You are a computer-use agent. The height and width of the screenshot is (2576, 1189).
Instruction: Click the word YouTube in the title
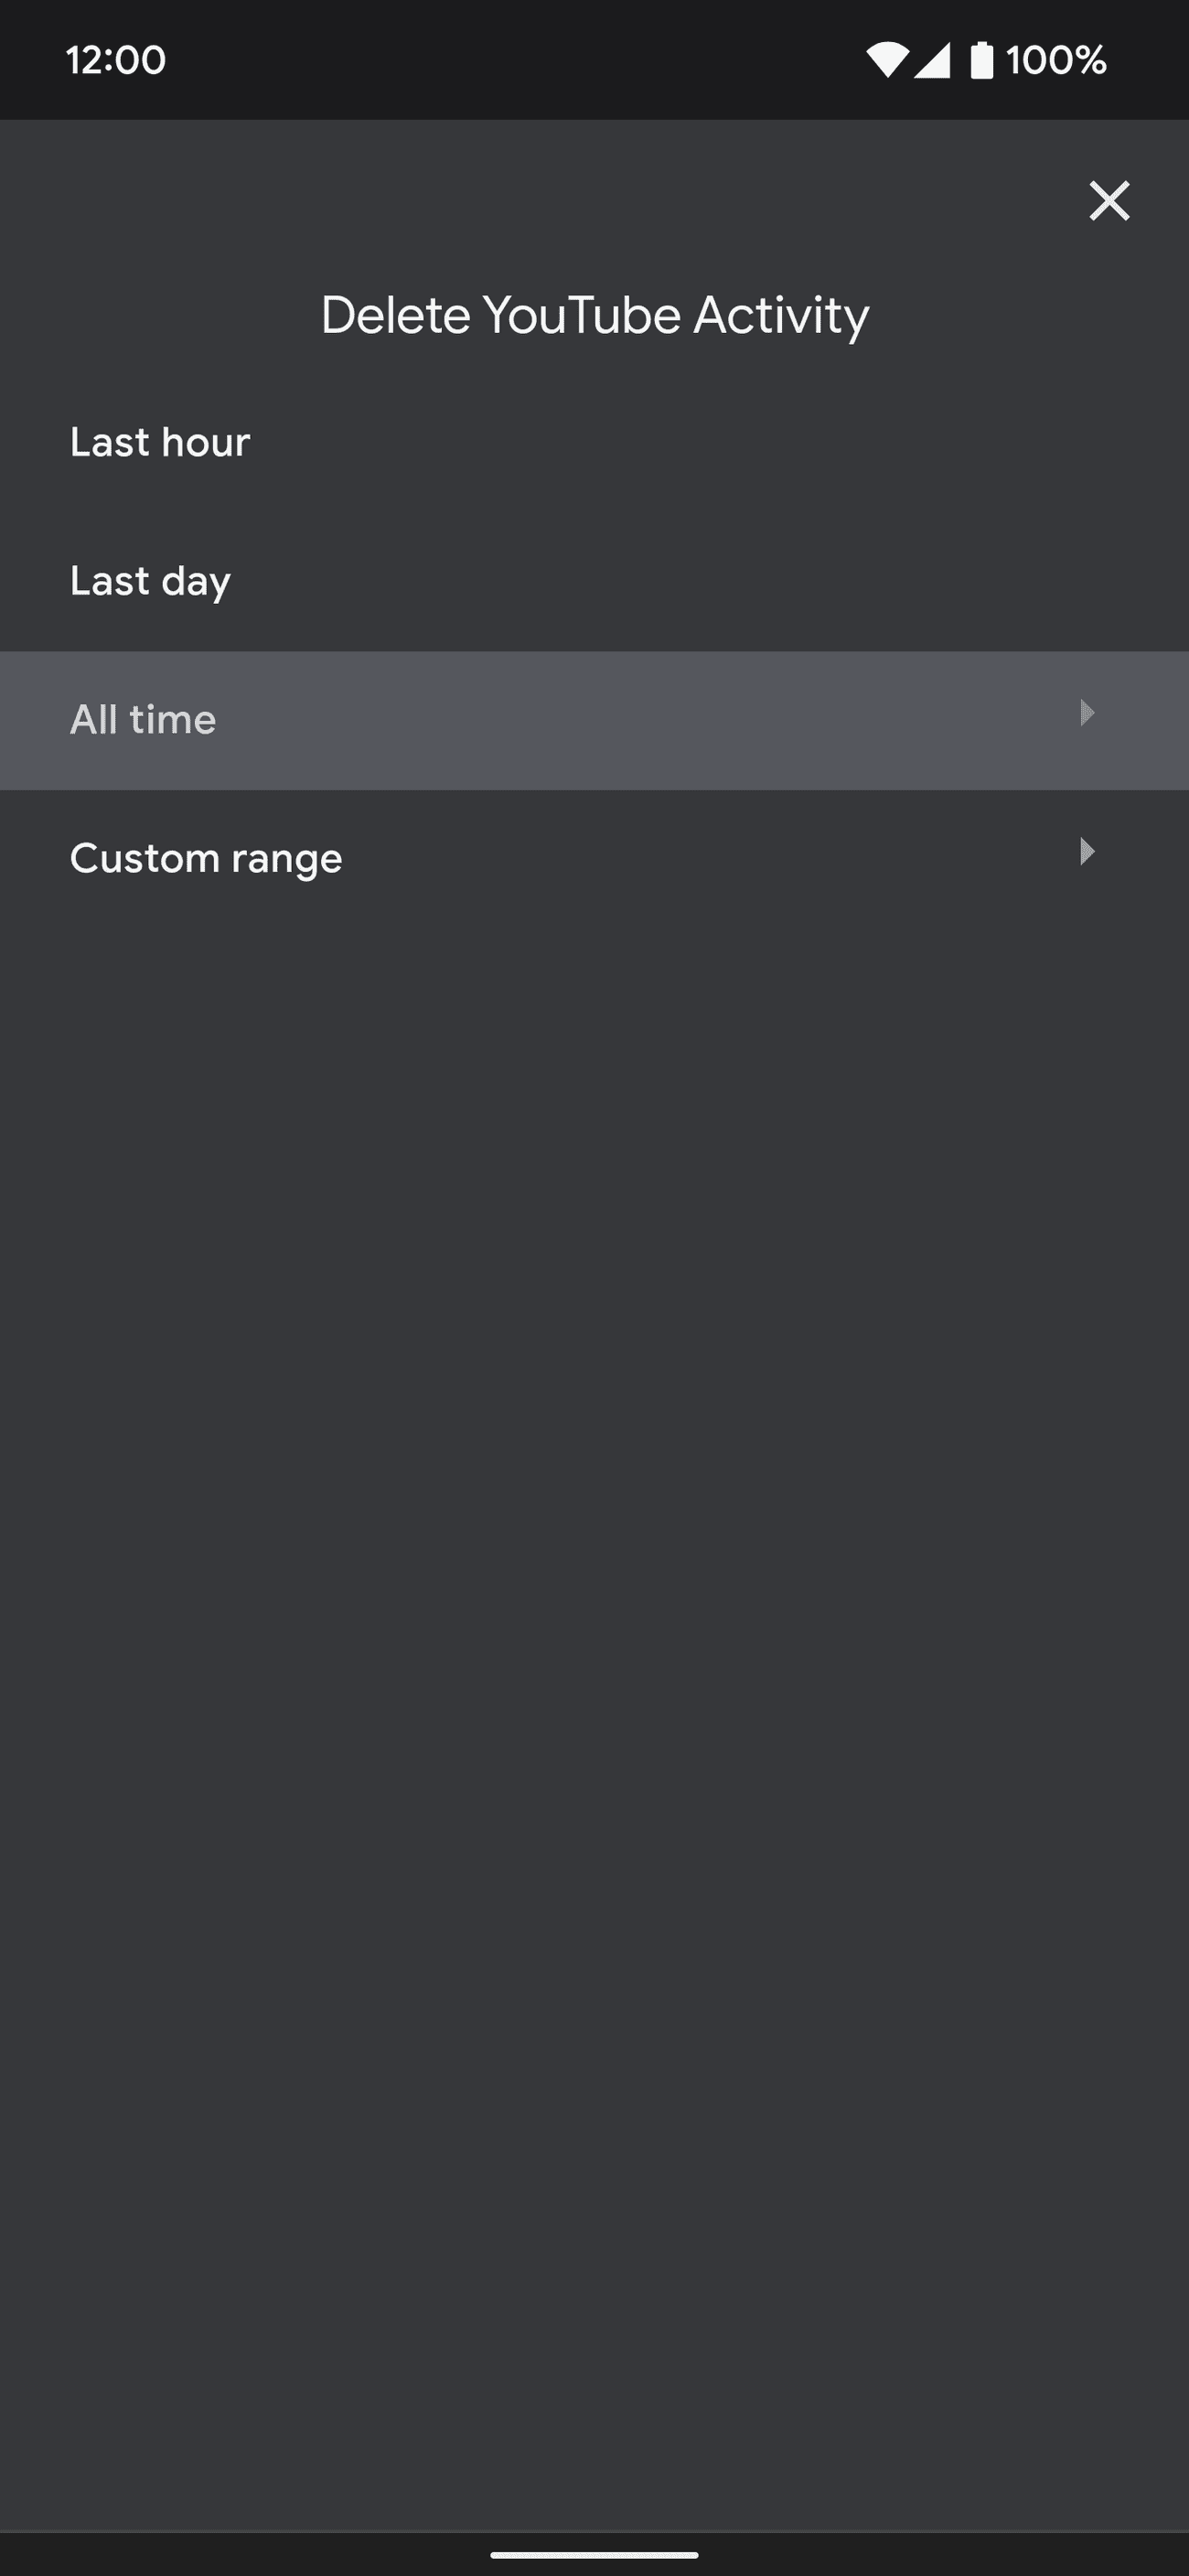pos(581,315)
